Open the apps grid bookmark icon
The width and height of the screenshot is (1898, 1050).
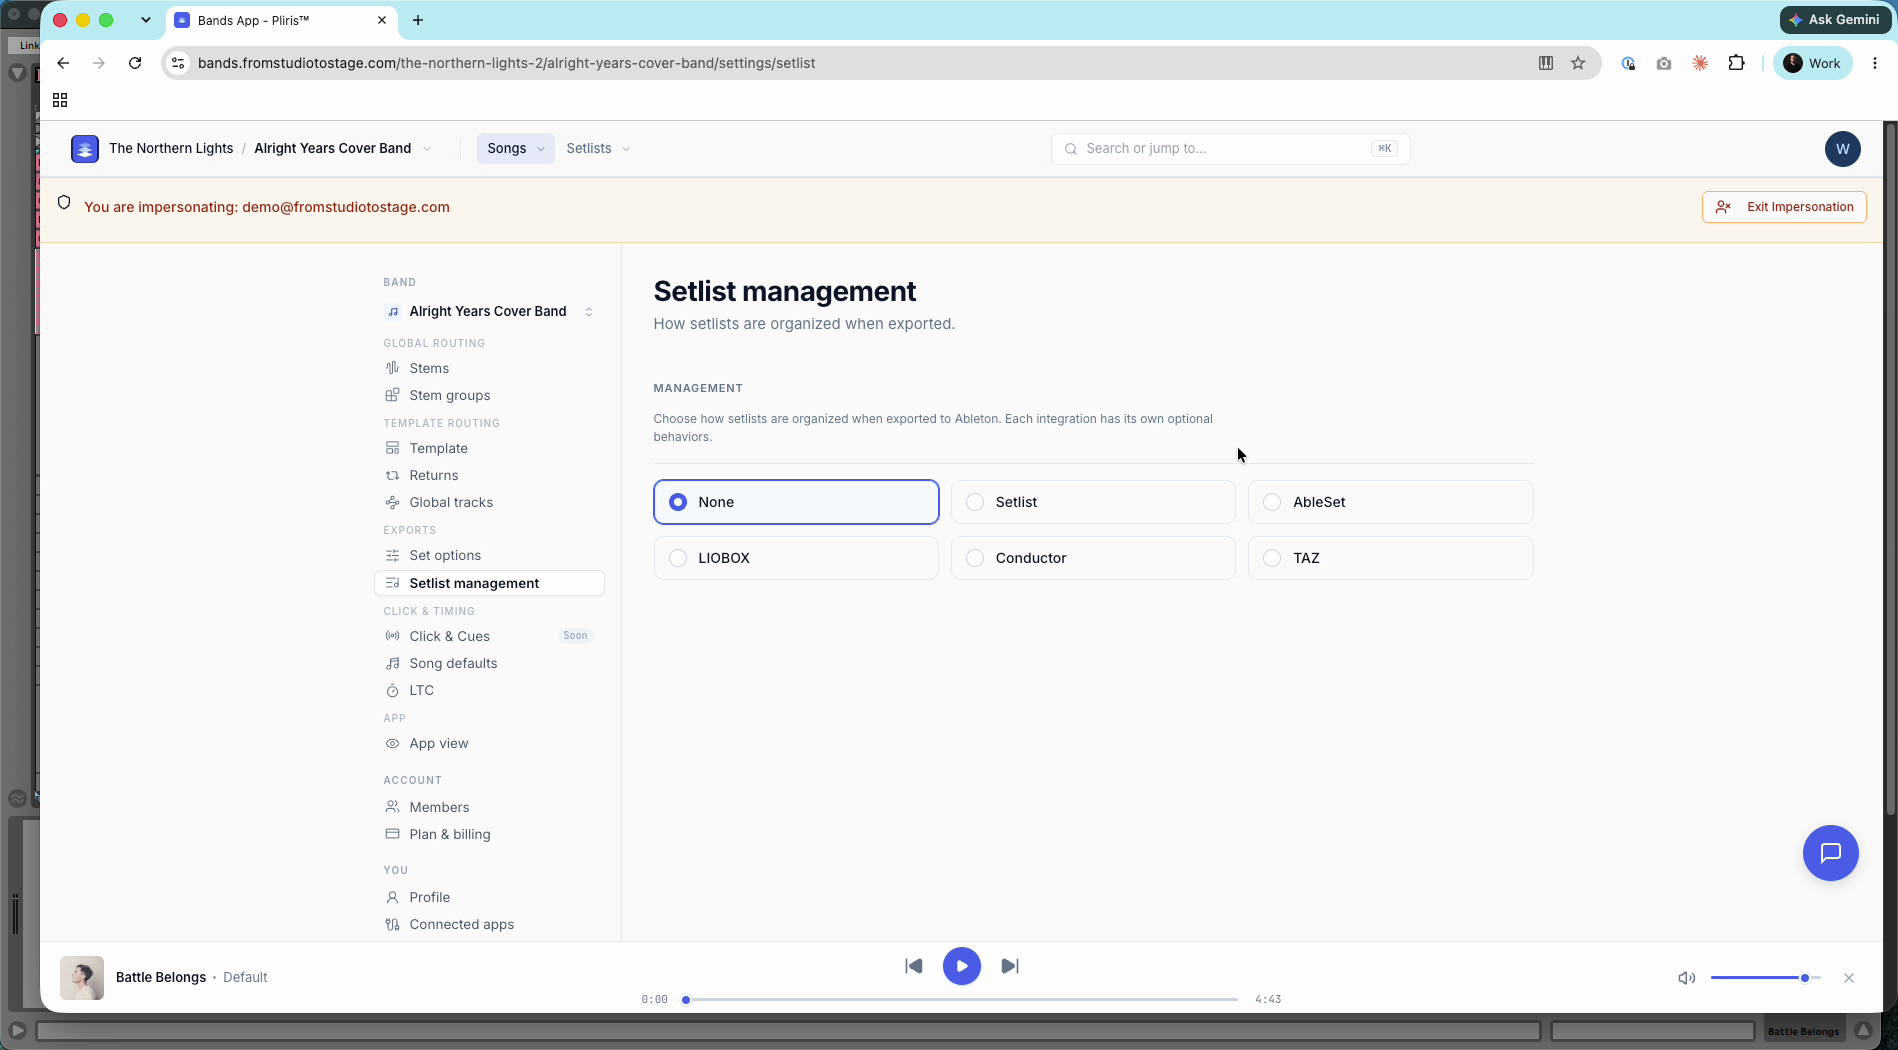point(60,100)
